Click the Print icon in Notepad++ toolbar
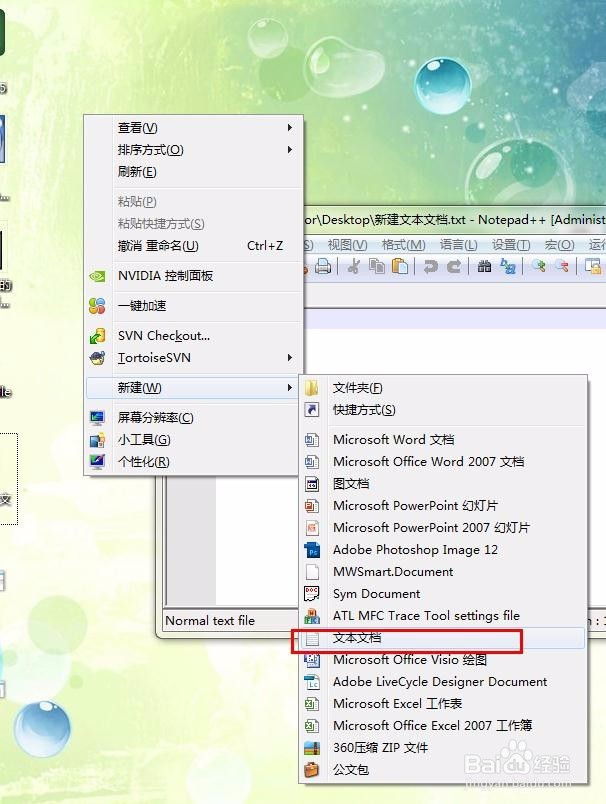Screen dimensions: 606x804 click(x=322, y=266)
